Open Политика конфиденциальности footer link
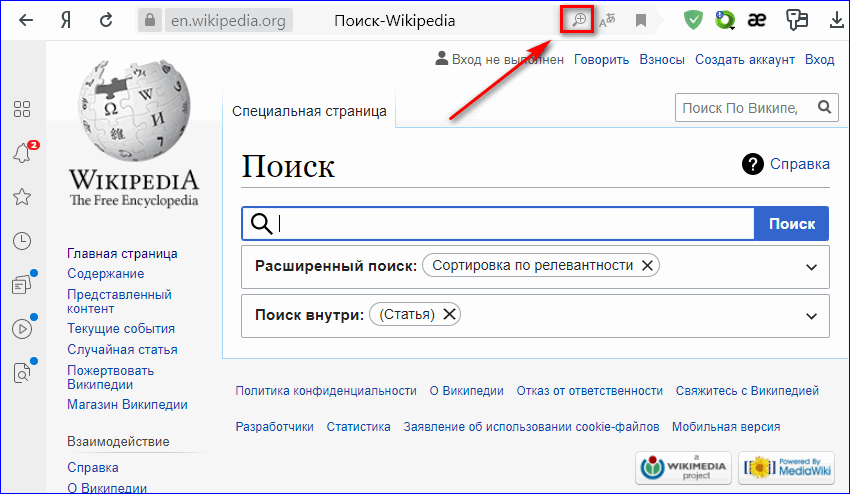850x494 pixels. (x=326, y=390)
